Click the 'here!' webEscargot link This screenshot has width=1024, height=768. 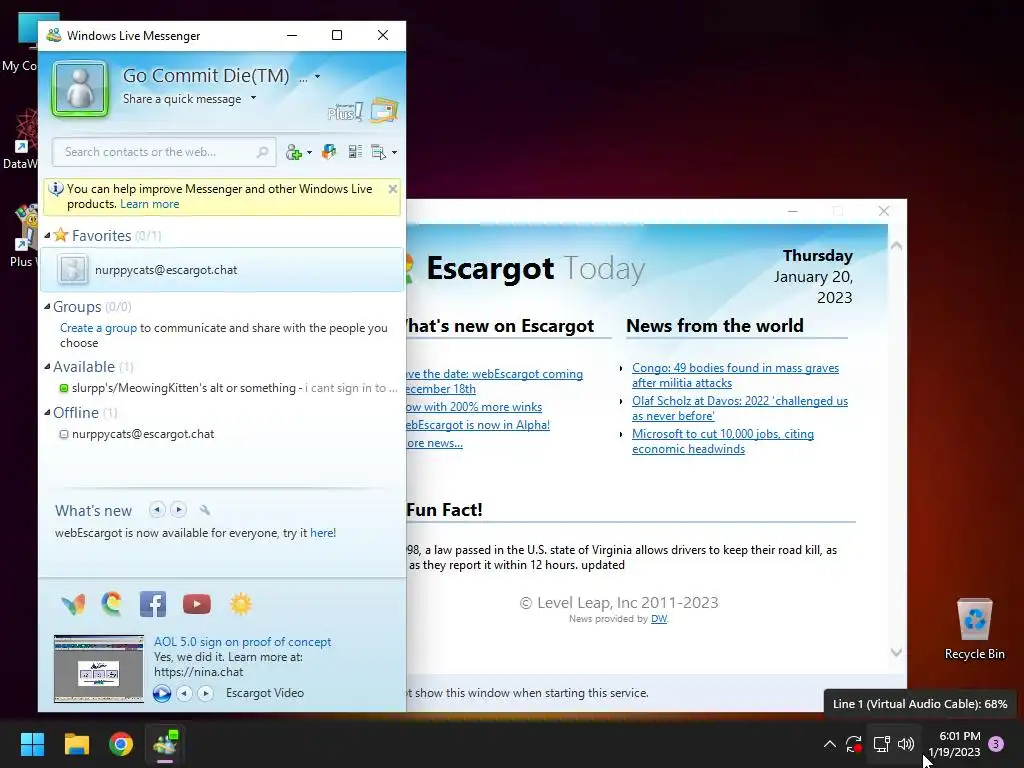pyautogui.click(x=323, y=533)
